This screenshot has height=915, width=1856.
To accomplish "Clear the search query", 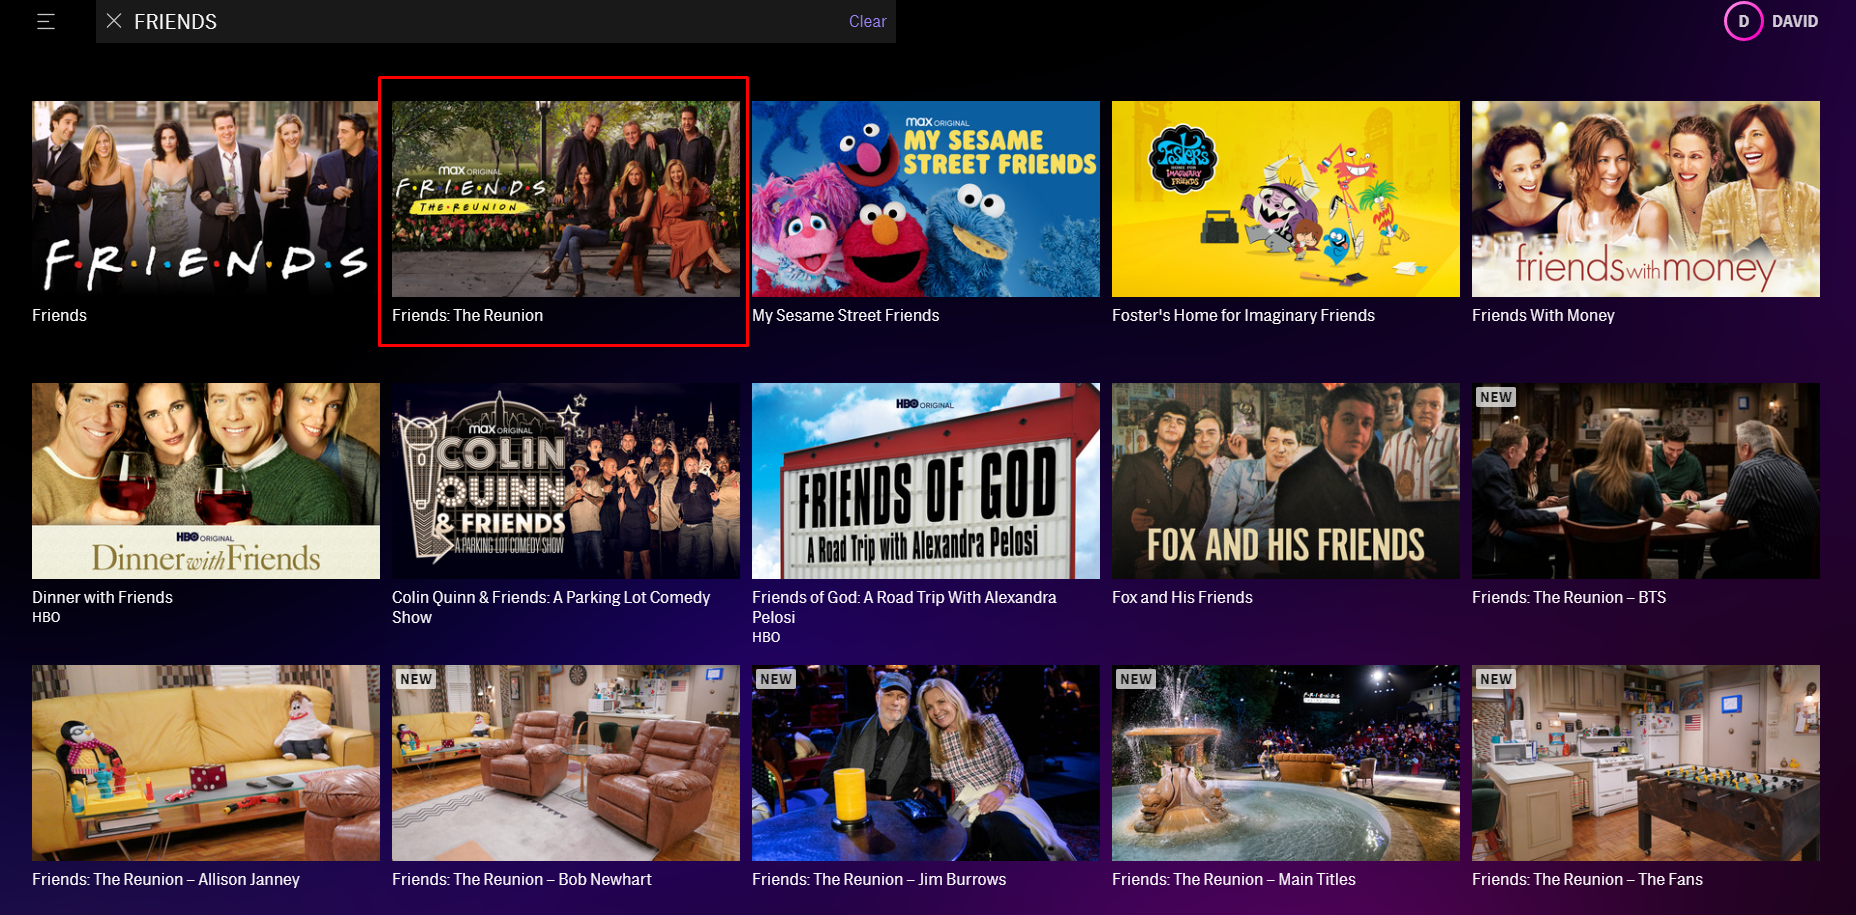I will 867,21.
